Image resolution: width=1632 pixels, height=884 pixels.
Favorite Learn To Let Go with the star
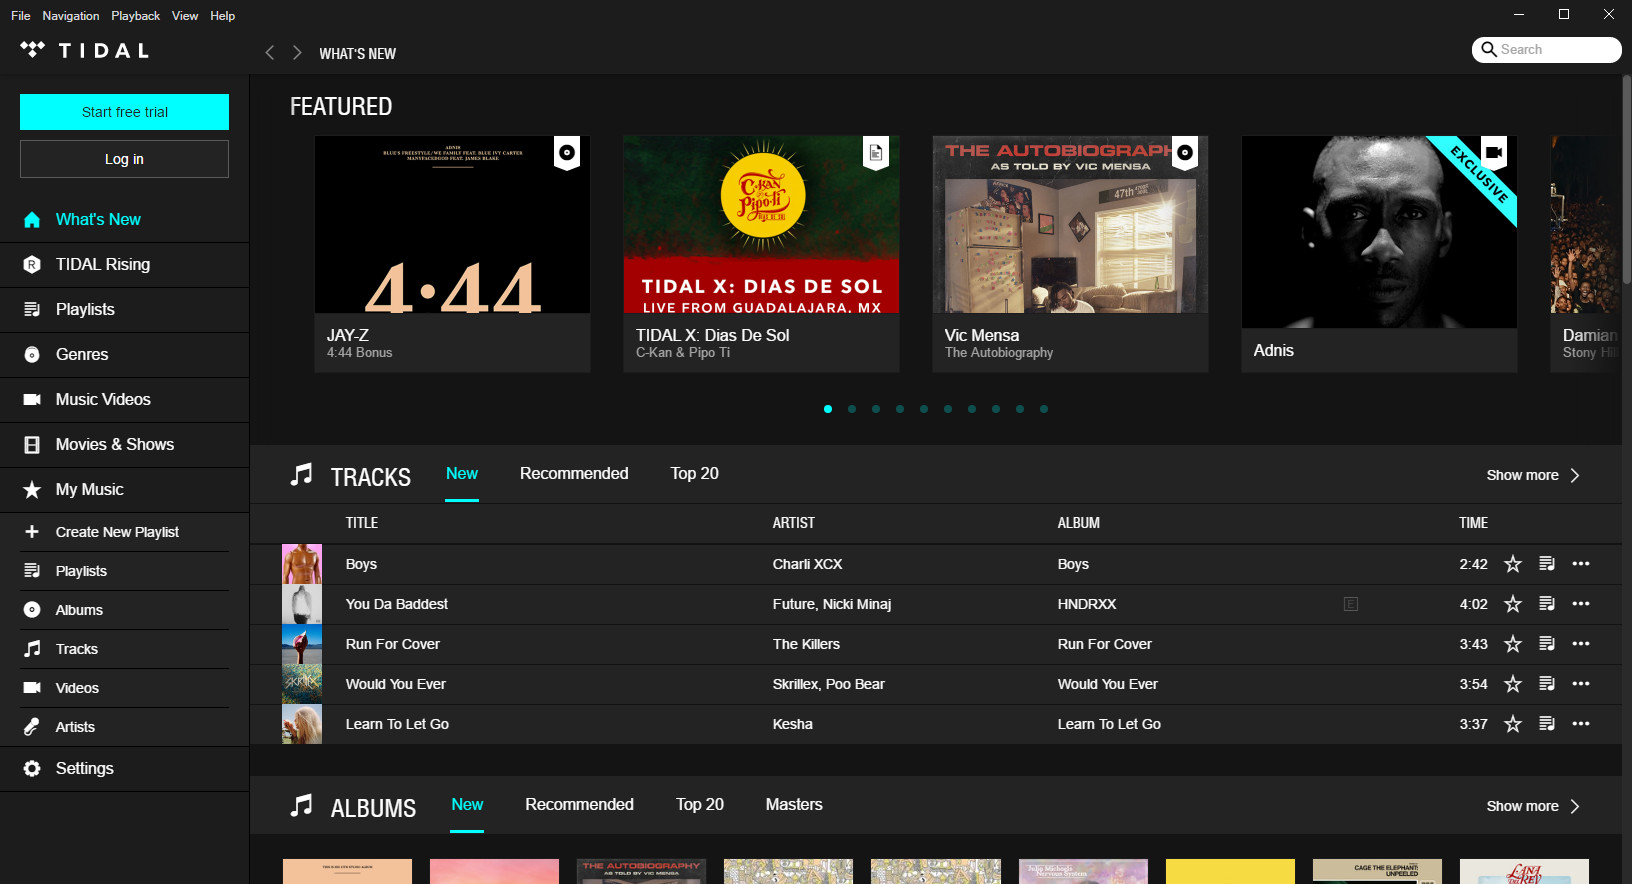[1513, 724]
